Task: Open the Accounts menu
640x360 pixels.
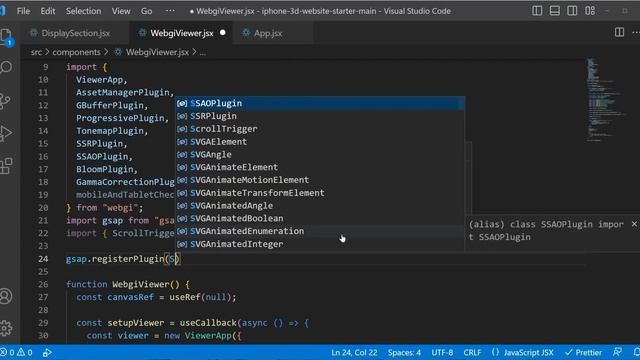Action: click(6, 296)
